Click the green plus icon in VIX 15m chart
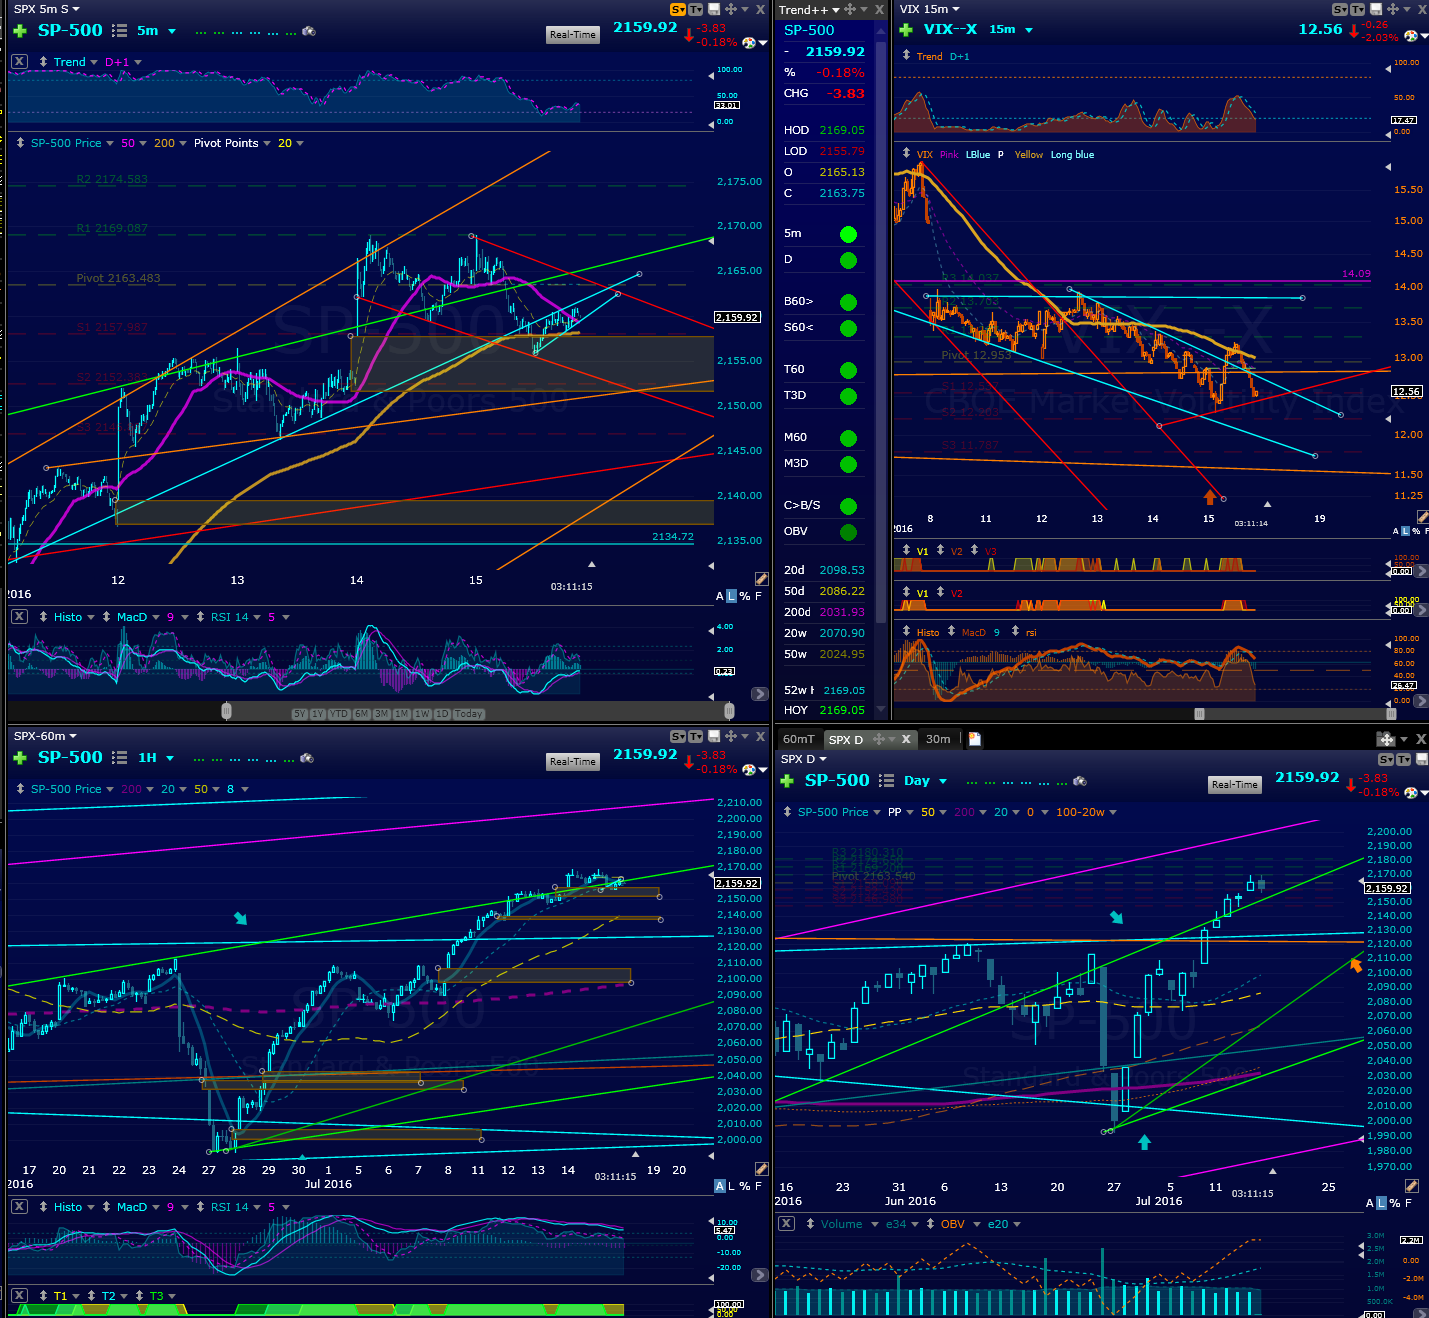 pyautogui.click(x=906, y=30)
